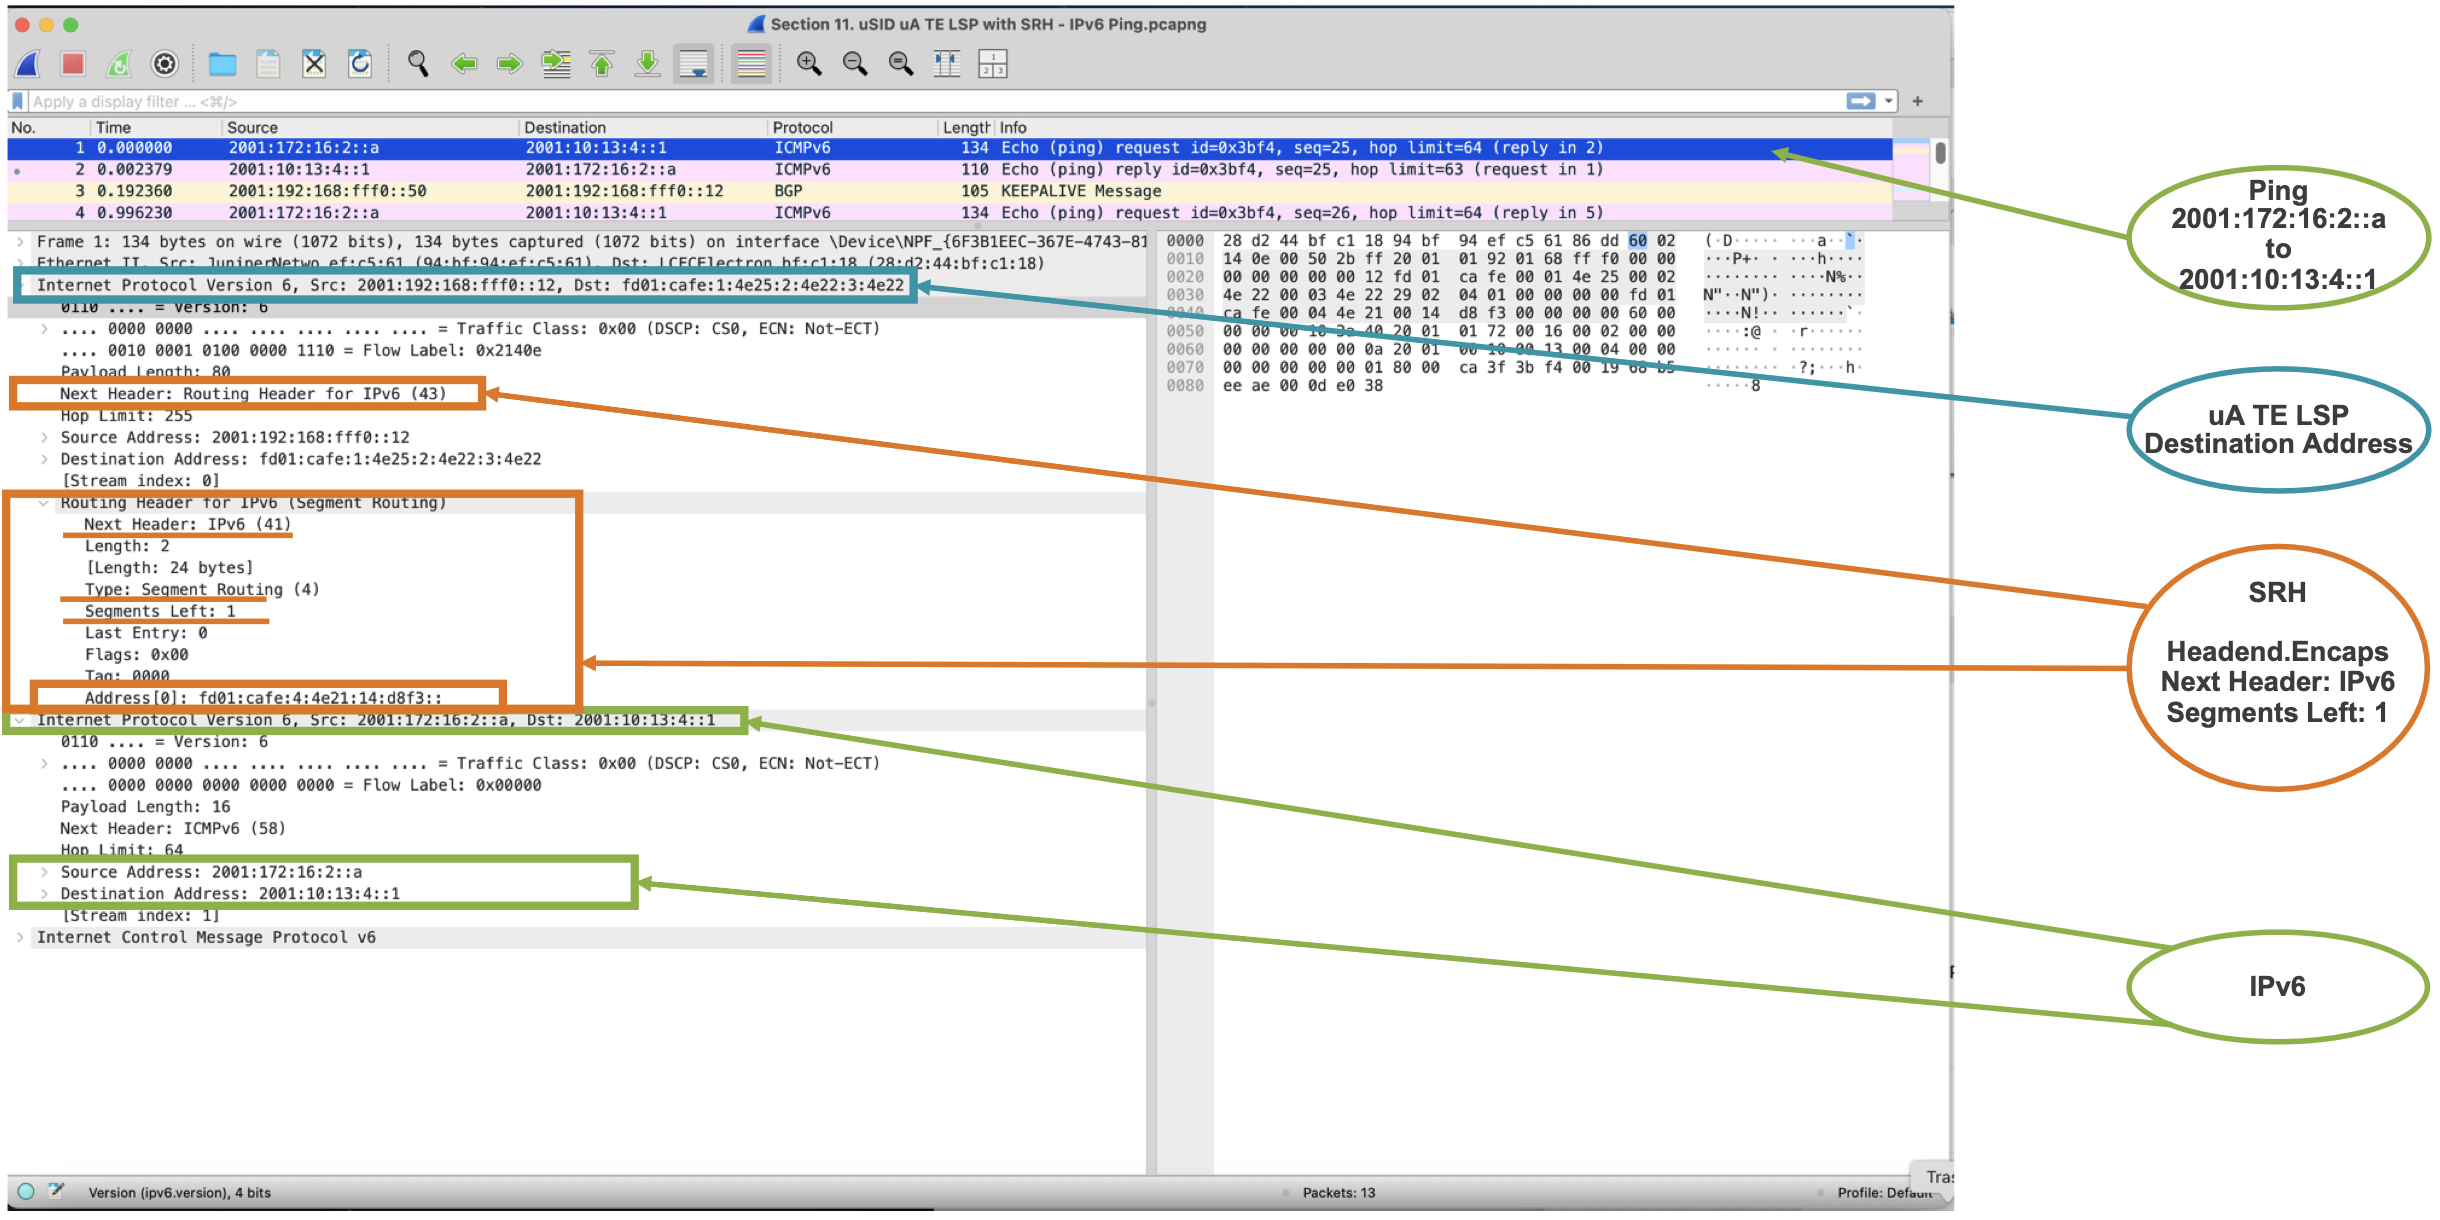Start a new capture with the shark fin icon
Viewport: 2440px width, 1220px height.
28,64
